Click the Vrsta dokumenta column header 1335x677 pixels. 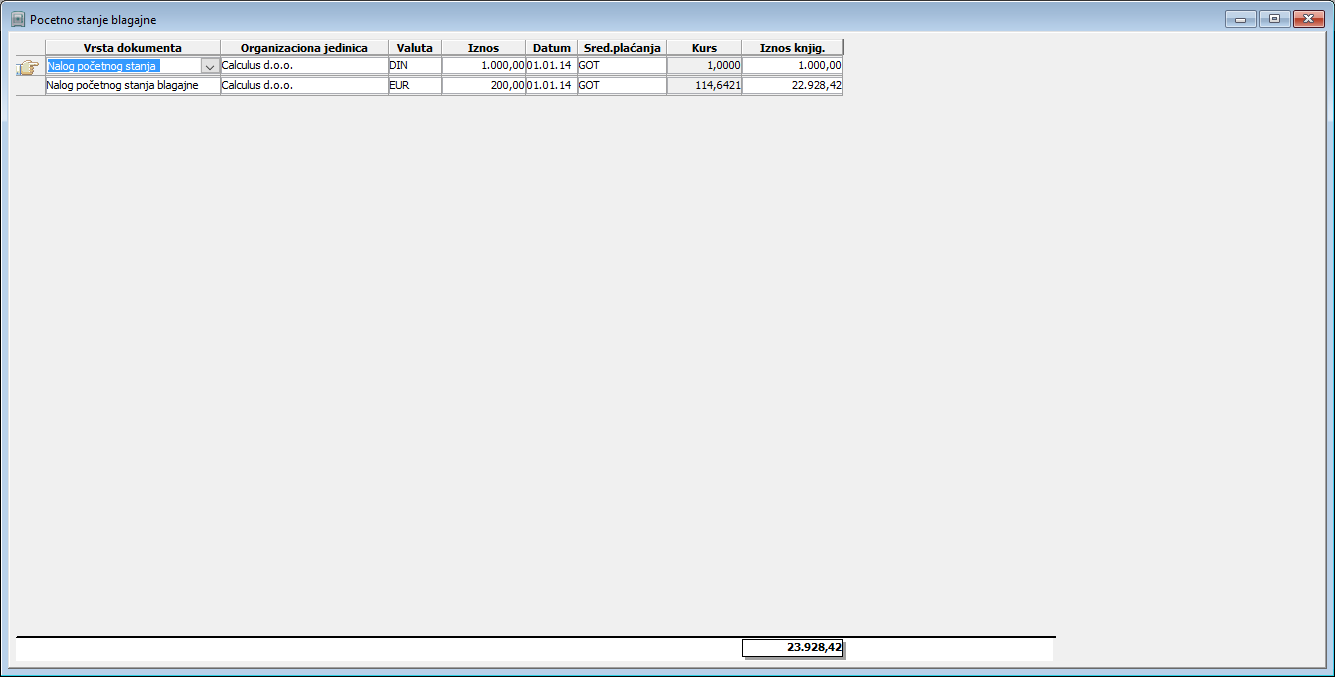pos(132,48)
